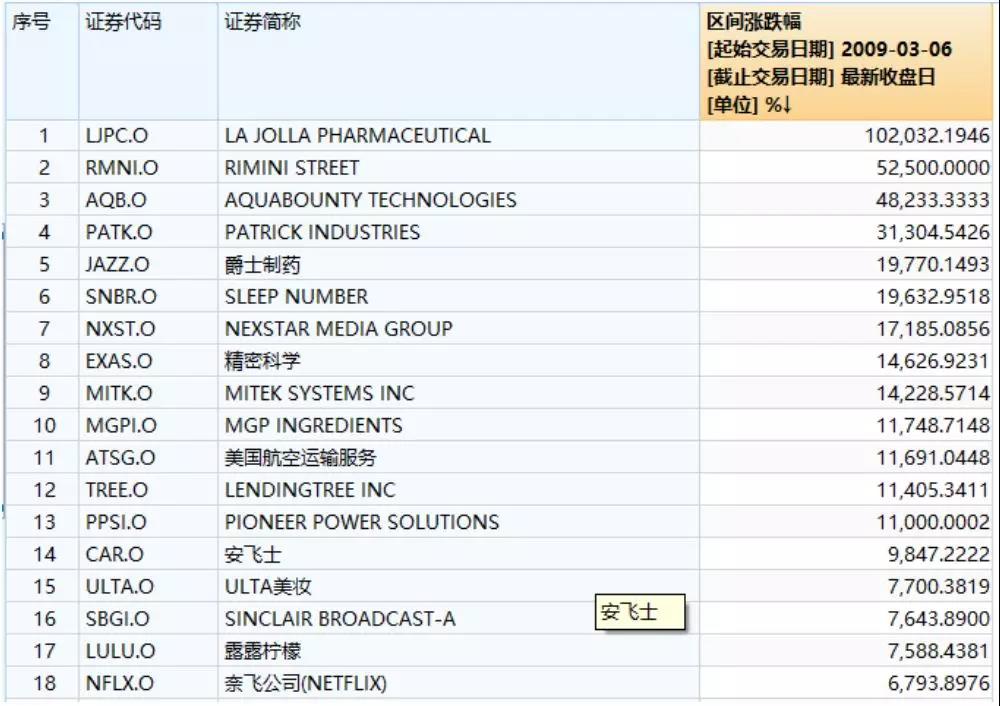This screenshot has height=706, width=1000.
Task: Select ticker EXAS.O
Action: coord(119,361)
